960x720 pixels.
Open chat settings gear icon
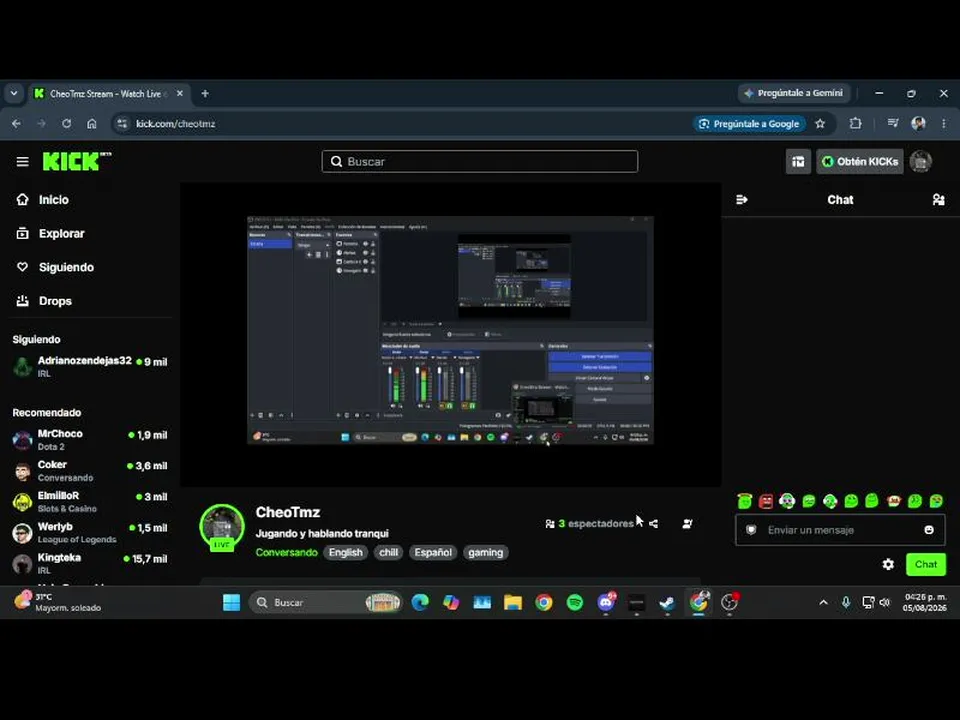click(888, 564)
